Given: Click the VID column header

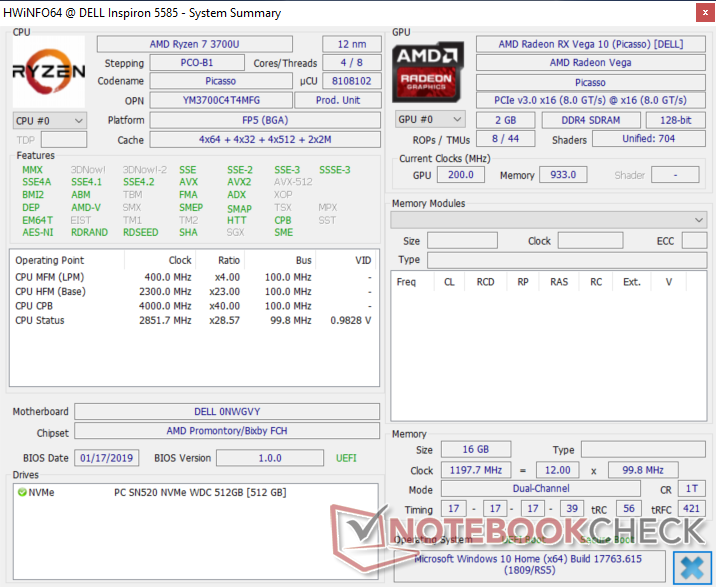Looking at the screenshot, I should click(346, 260).
